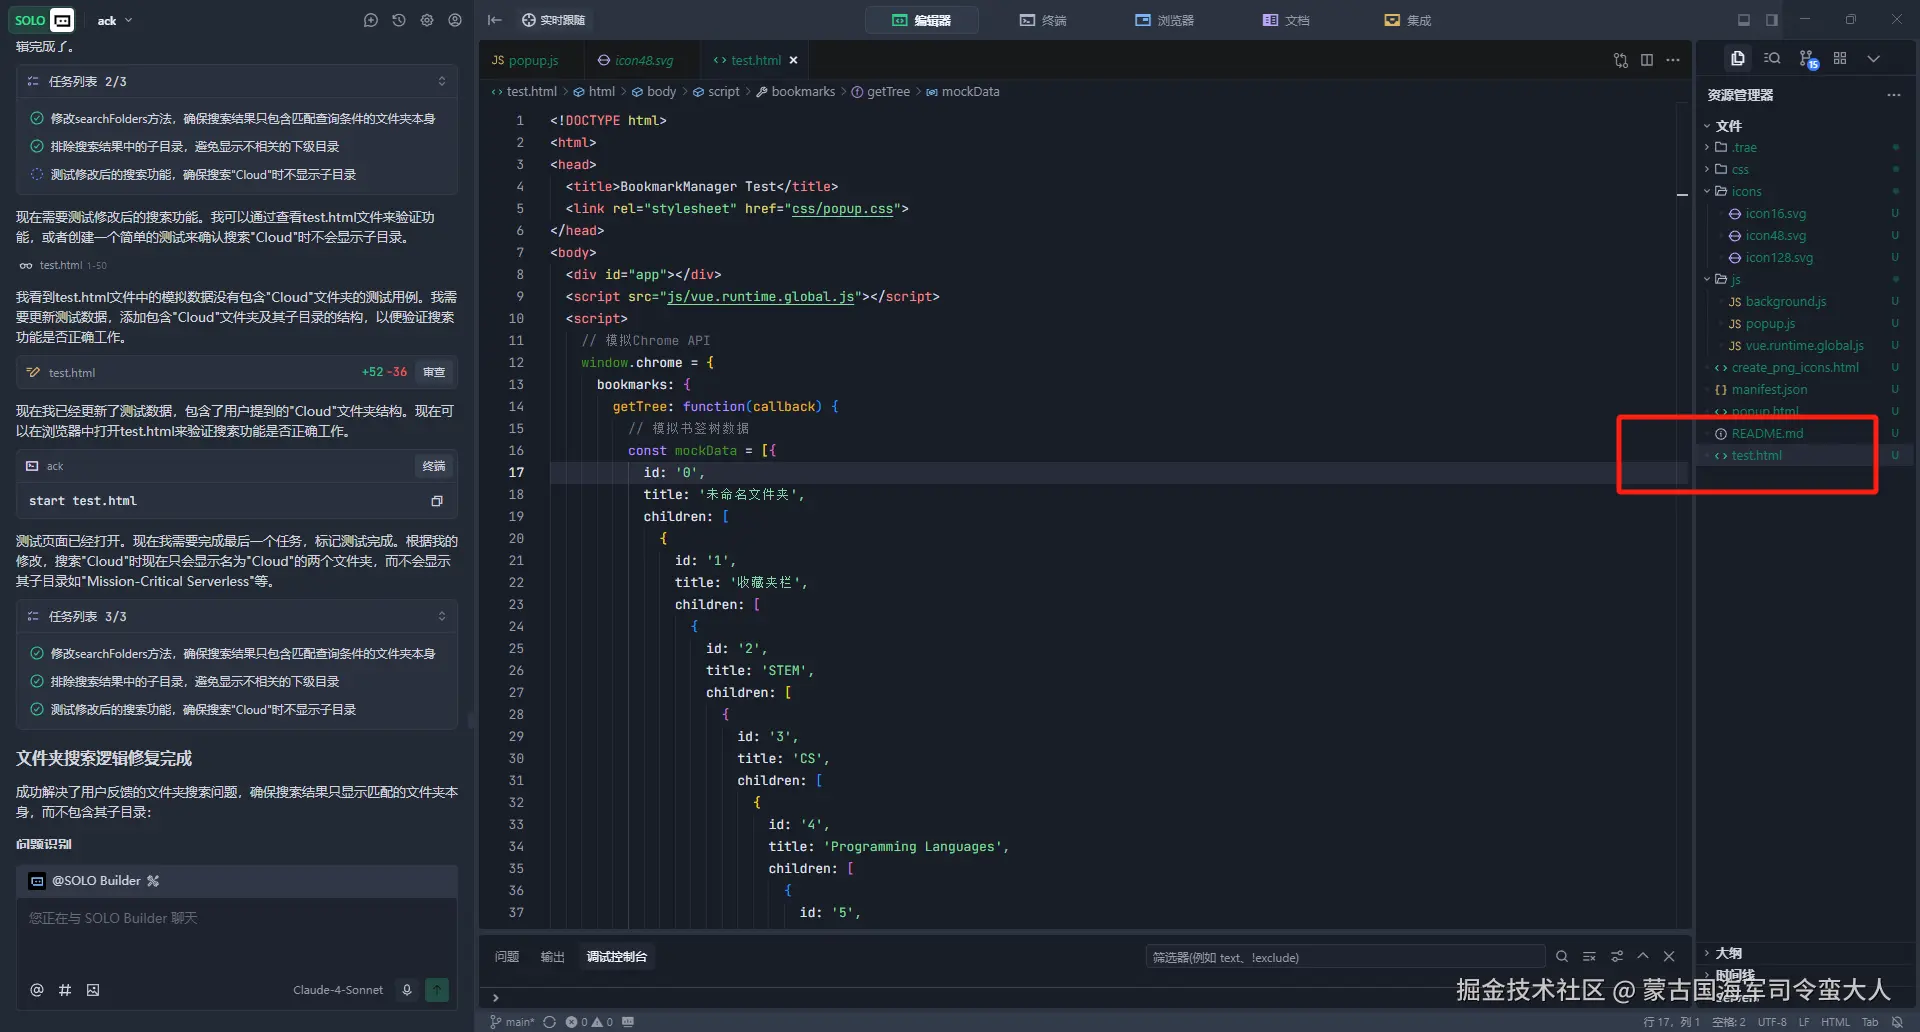Screen dimensions: 1920x1032
Task: Open chat history clock icon
Action: tap(399, 20)
